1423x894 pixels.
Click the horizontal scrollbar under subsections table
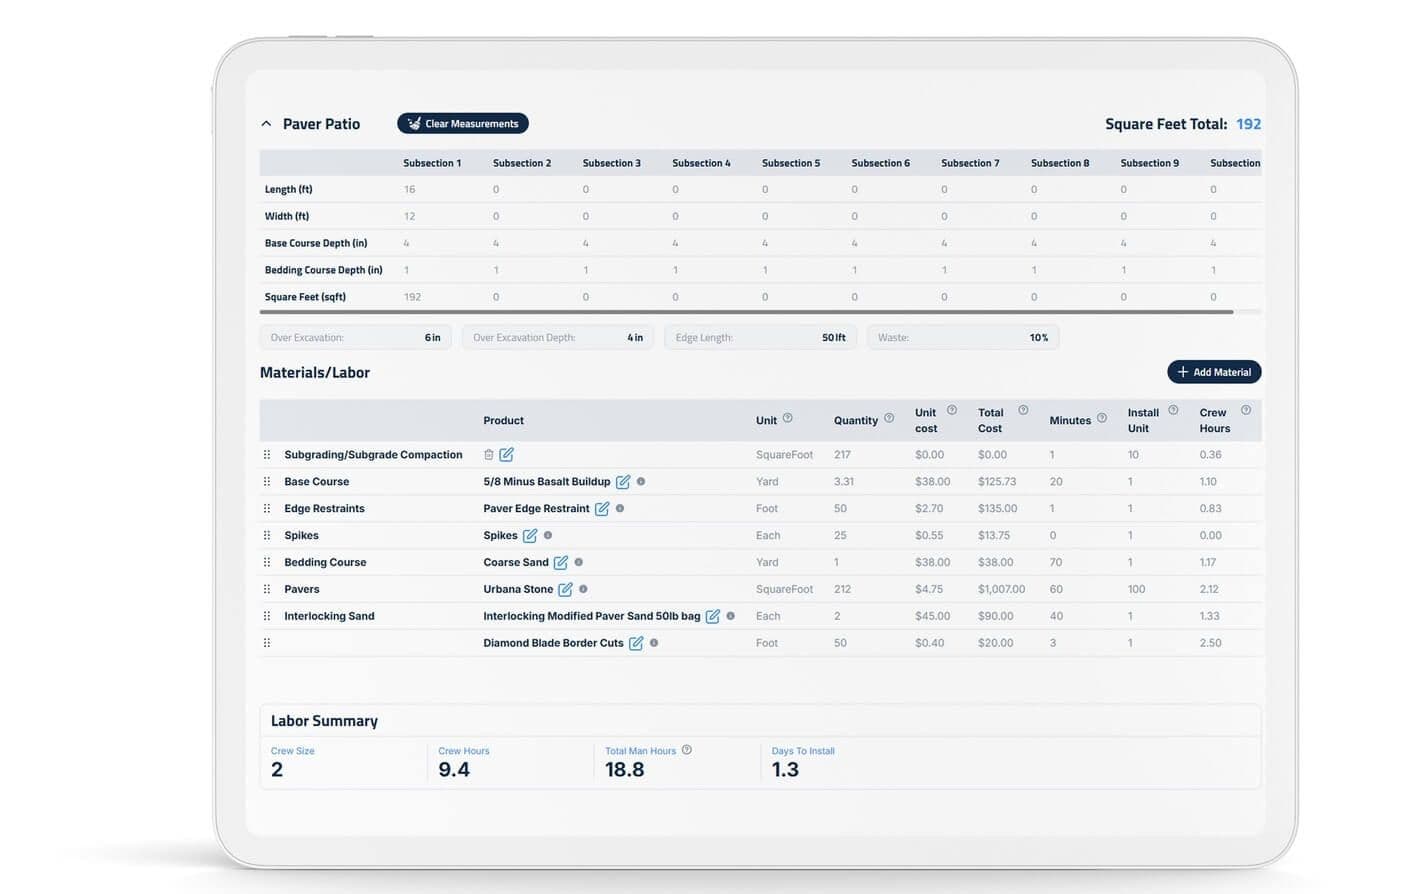pos(745,312)
